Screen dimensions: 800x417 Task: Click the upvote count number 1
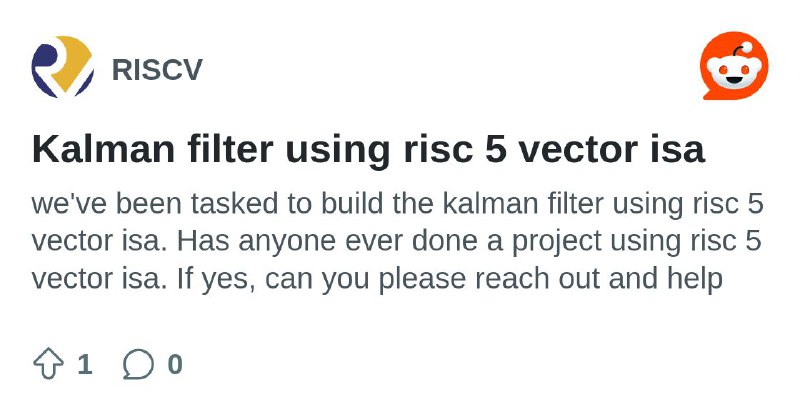pos(85,364)
